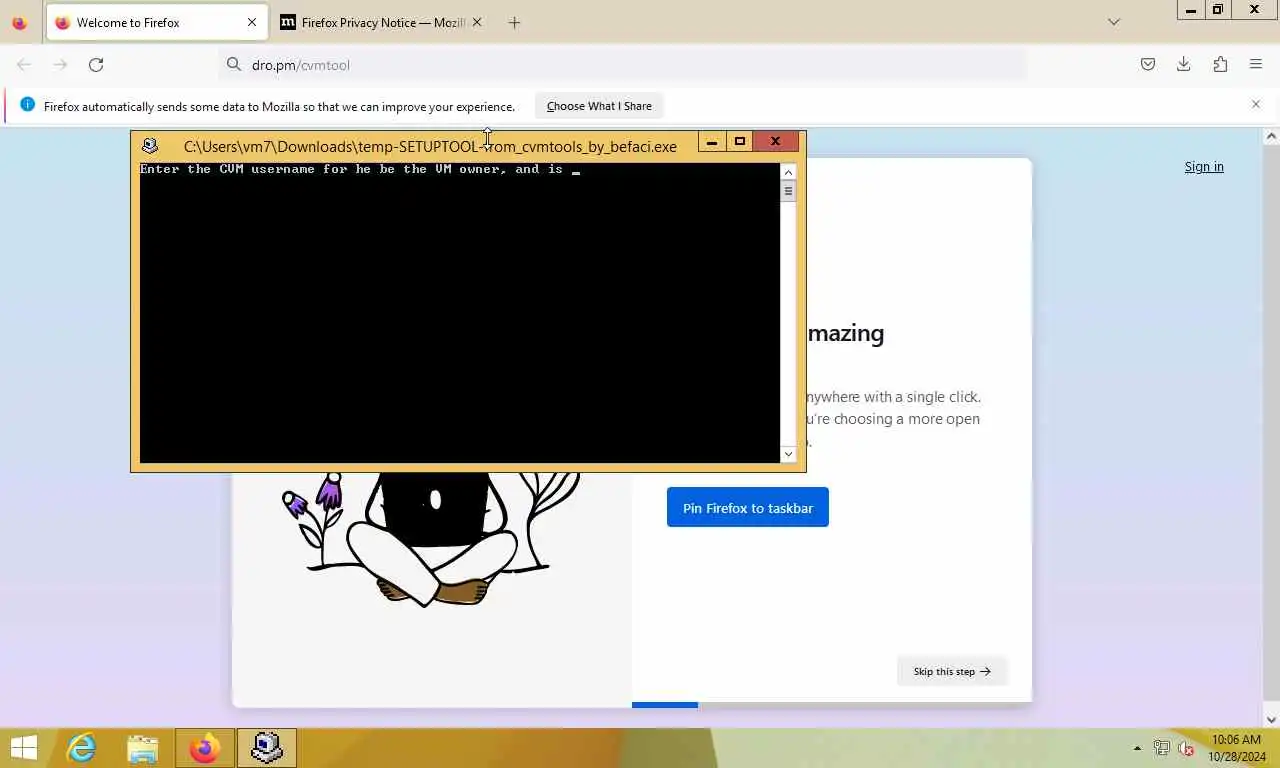Open the Firefox hamburger menu
The height and width of the screenshot is (768, 1280).
pos(1256,65)
